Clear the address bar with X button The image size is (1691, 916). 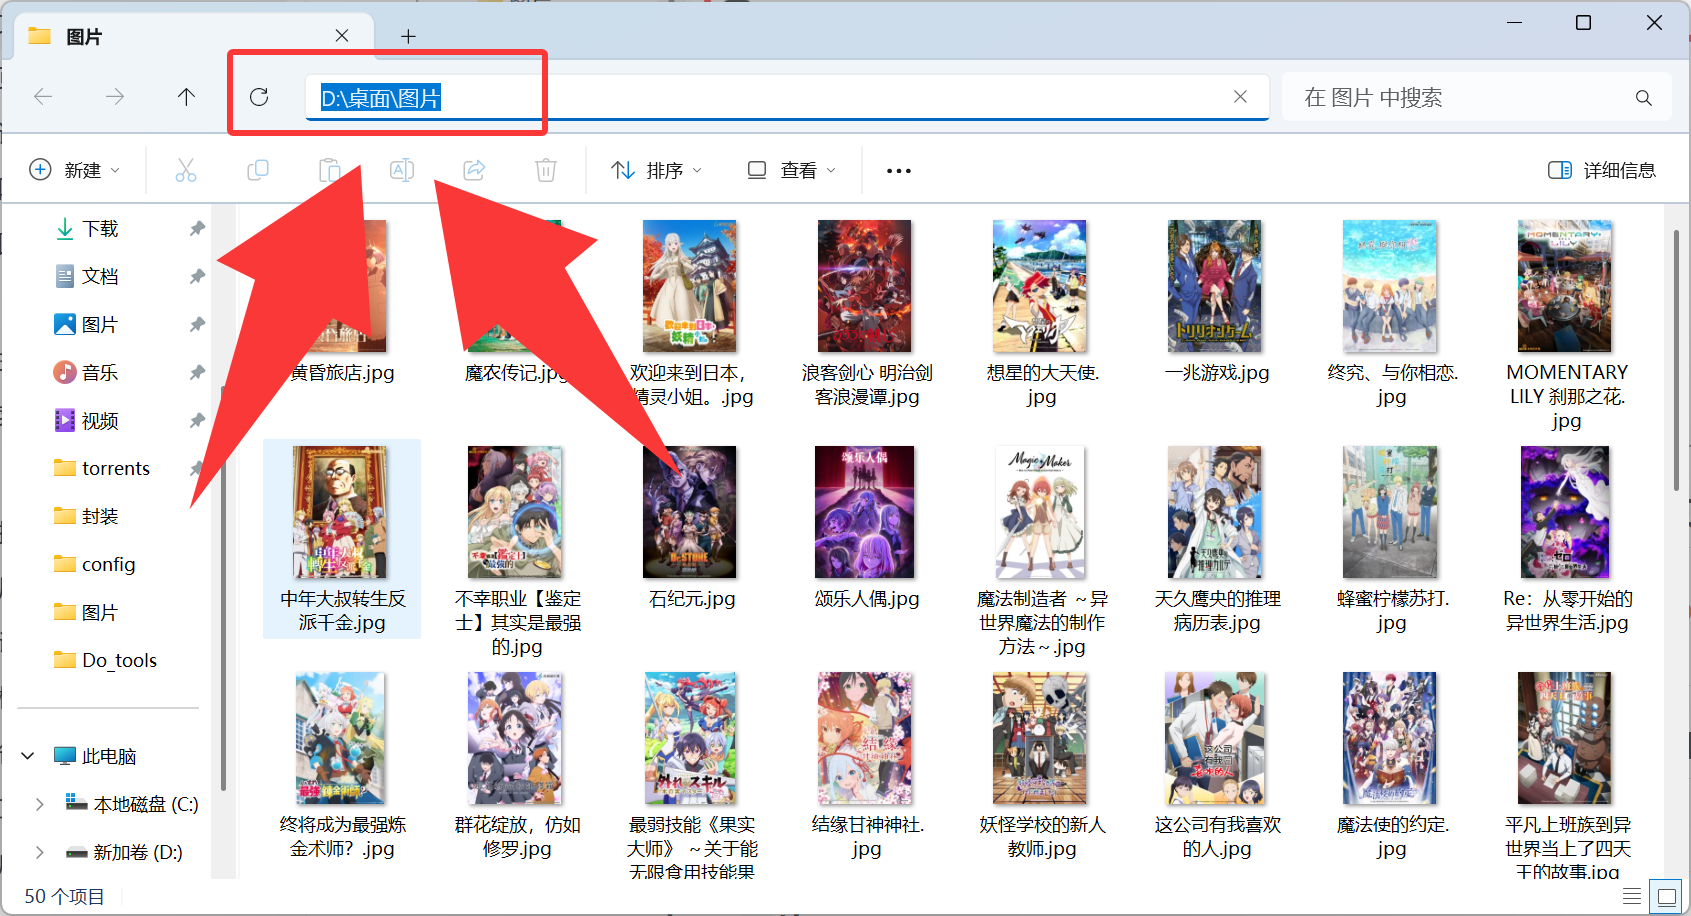point(1240,97)
